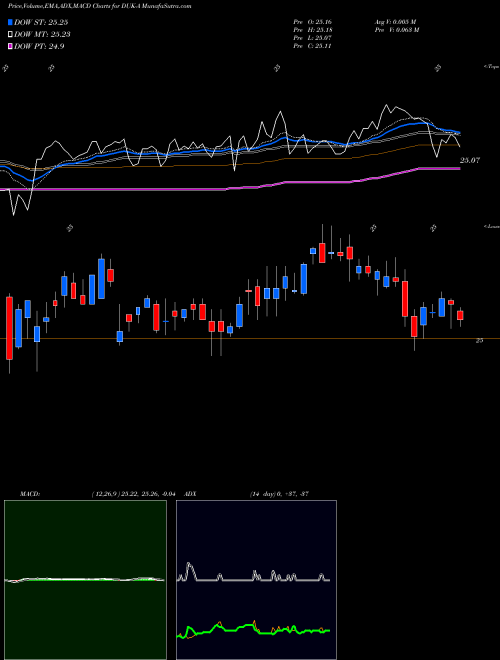Image resolution: width=500 pixels, height=660 pixels.
Task: Open the dark blue ADX indicator panel
Action: click(256, 580)
